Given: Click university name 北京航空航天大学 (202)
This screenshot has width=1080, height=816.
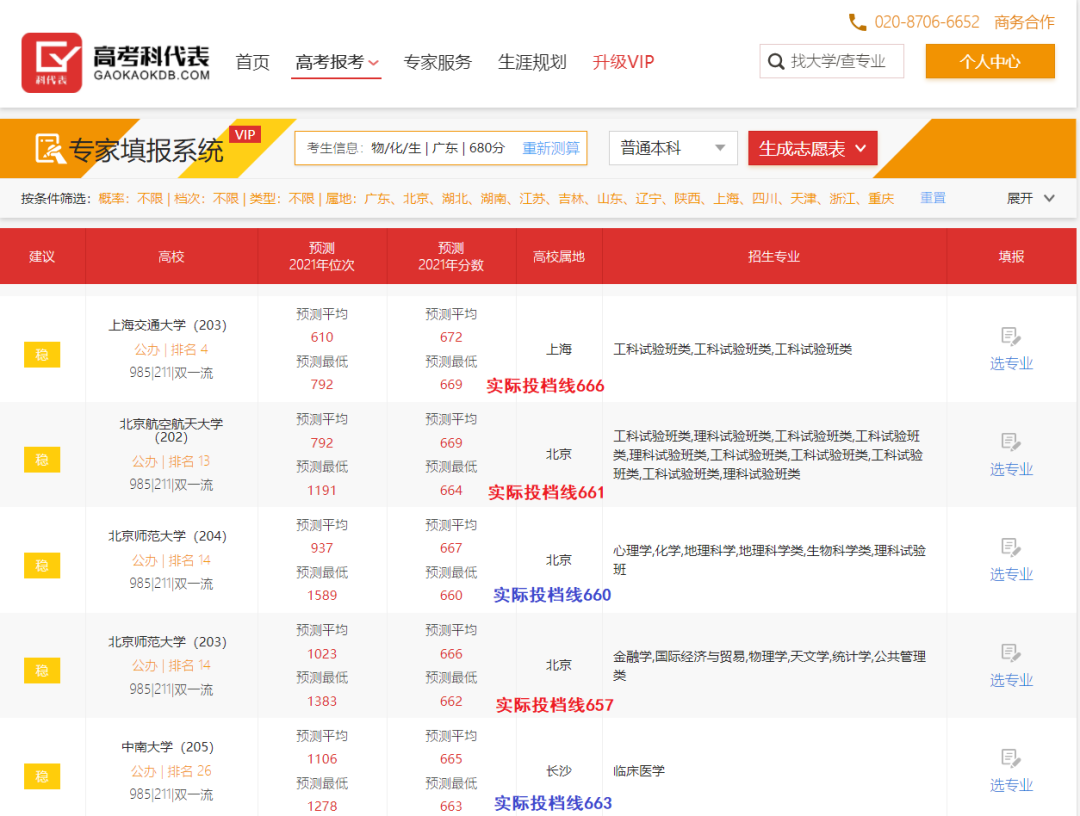Looking at the screenshot, I should [x=172, y=430].
